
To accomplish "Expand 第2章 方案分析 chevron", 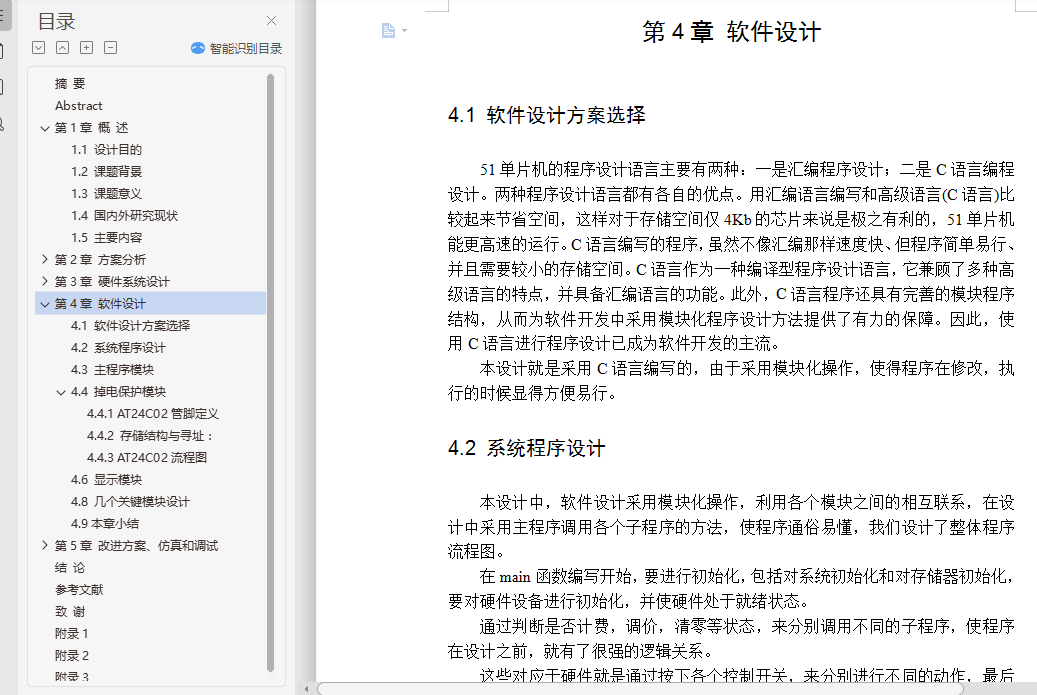I will 44,259.
